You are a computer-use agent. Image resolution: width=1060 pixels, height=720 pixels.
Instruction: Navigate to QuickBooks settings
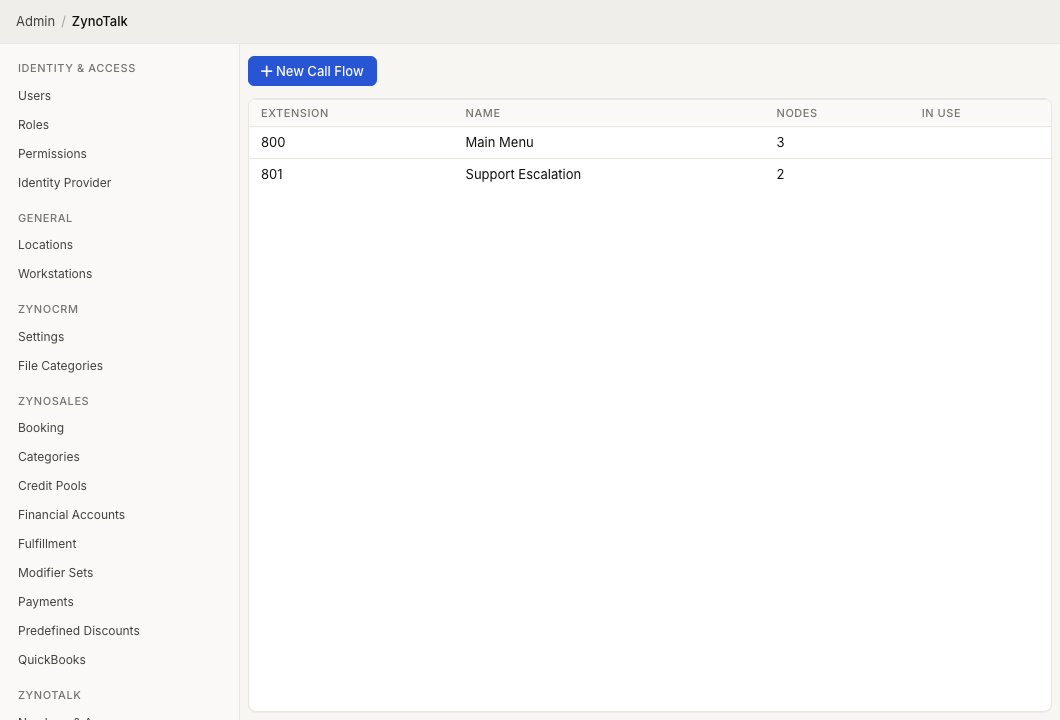[x=51, y=660]
